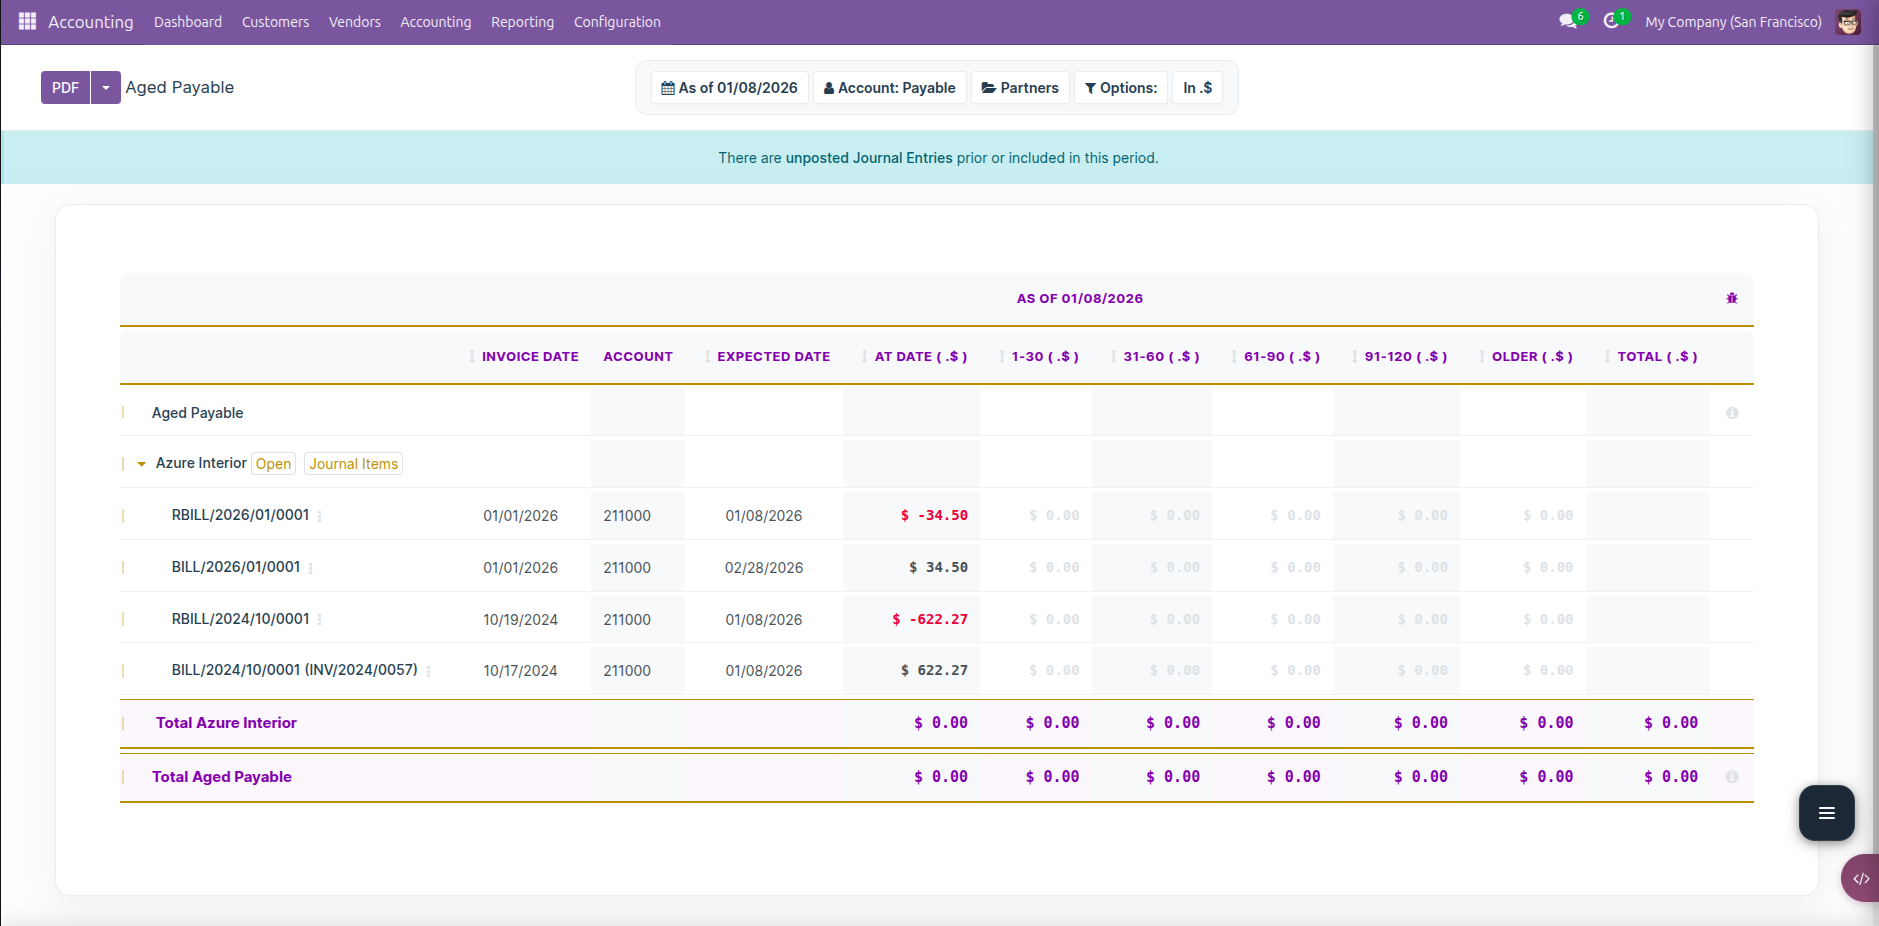Open the options menu next to RBILL/2026/01/0001

(320, 516)
